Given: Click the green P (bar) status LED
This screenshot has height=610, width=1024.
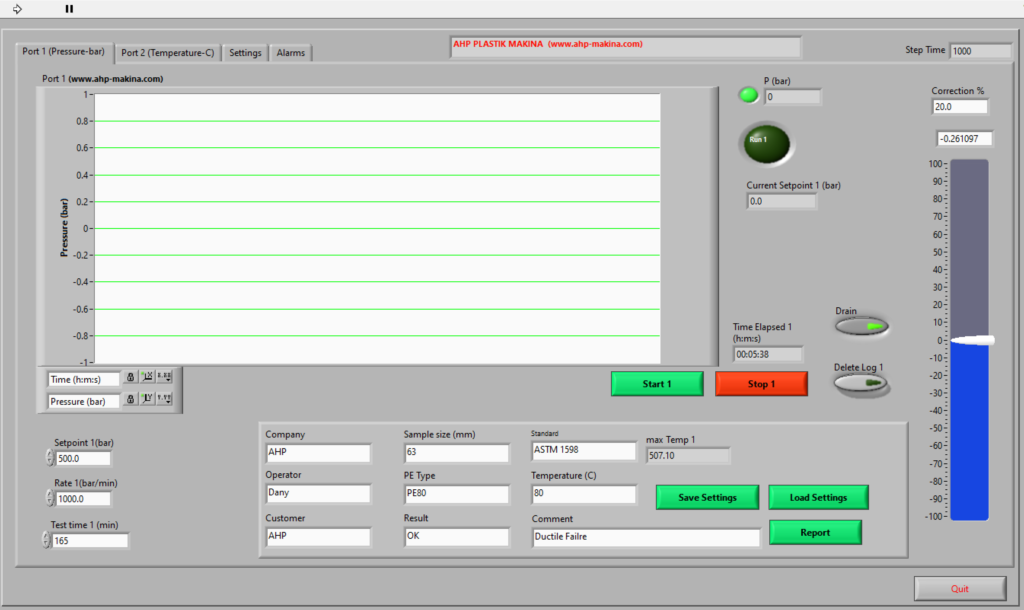Looking at the screenshot, I should click(x=748, y=95).
